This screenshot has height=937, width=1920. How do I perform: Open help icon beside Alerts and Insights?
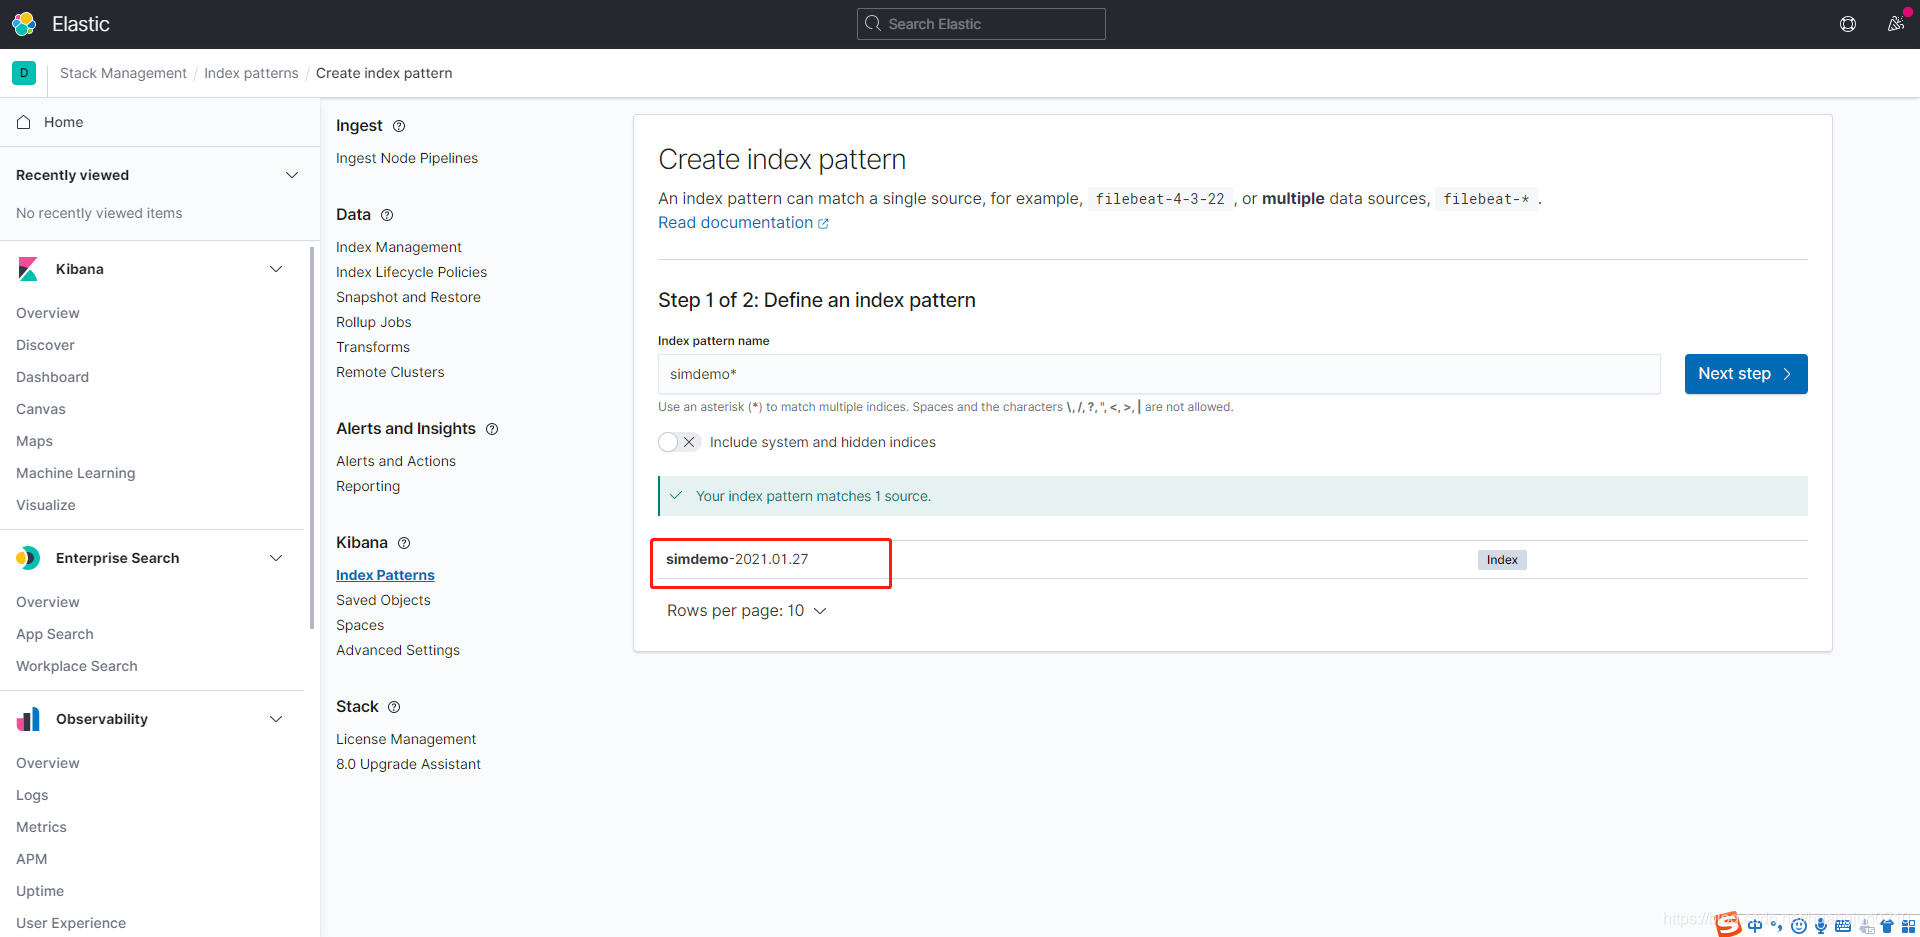pyautogui.click(x=492, y=429)
